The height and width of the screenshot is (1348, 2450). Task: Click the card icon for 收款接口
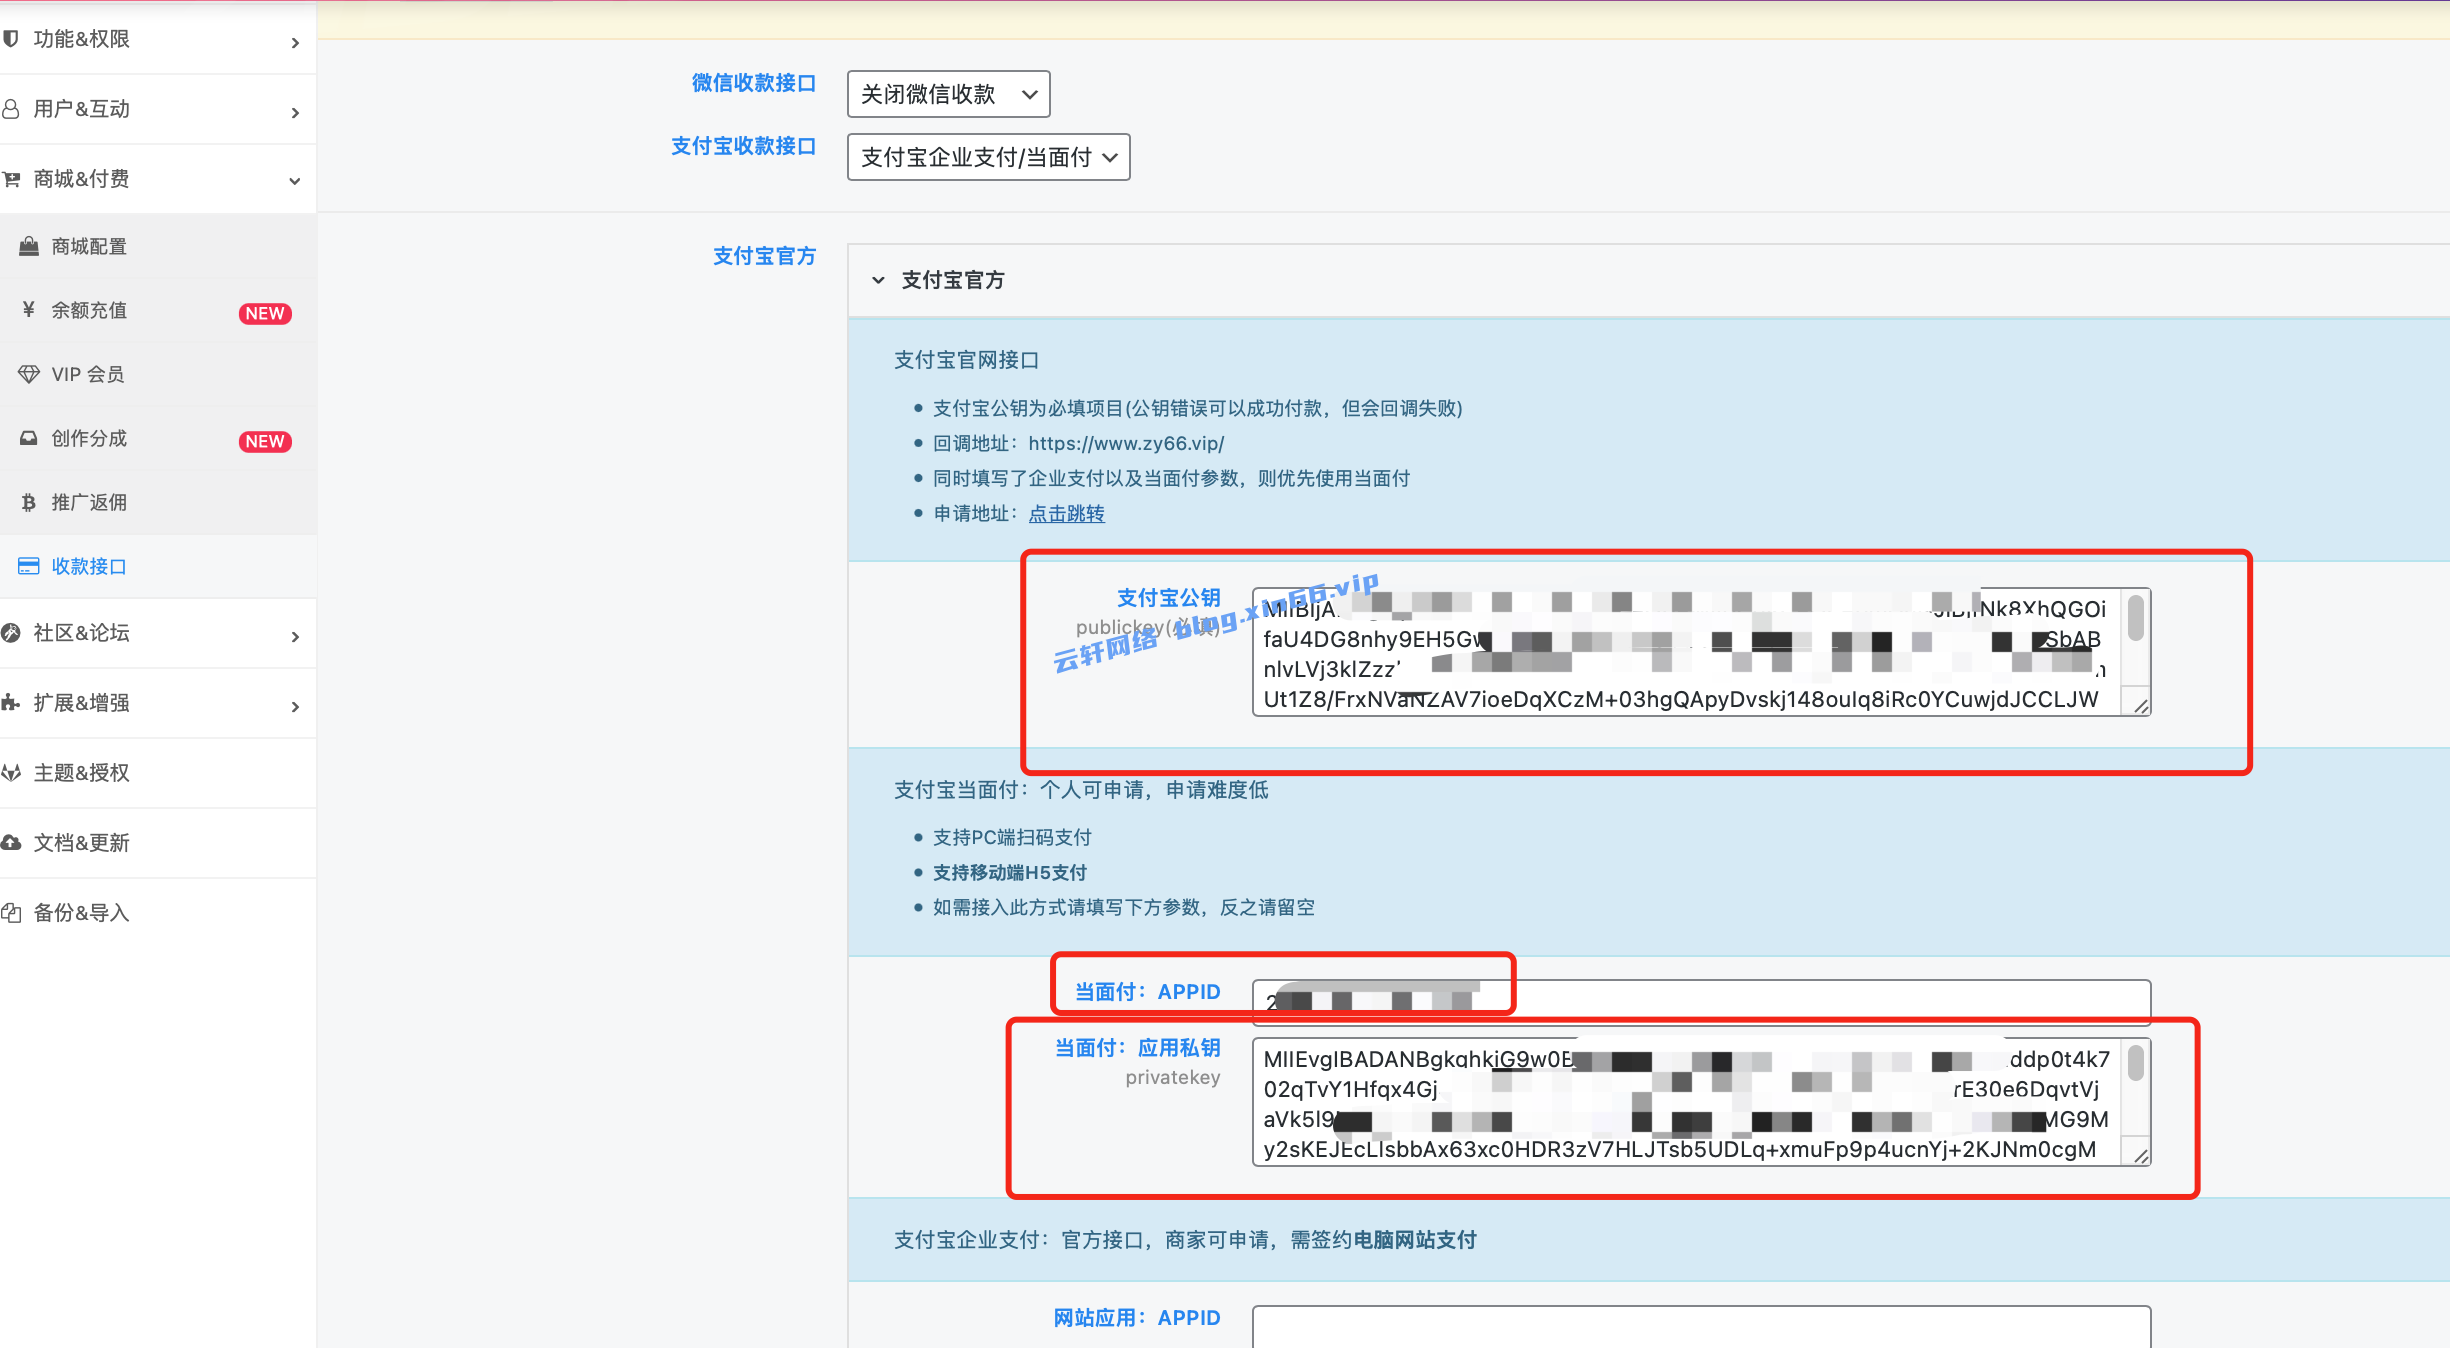29,566
